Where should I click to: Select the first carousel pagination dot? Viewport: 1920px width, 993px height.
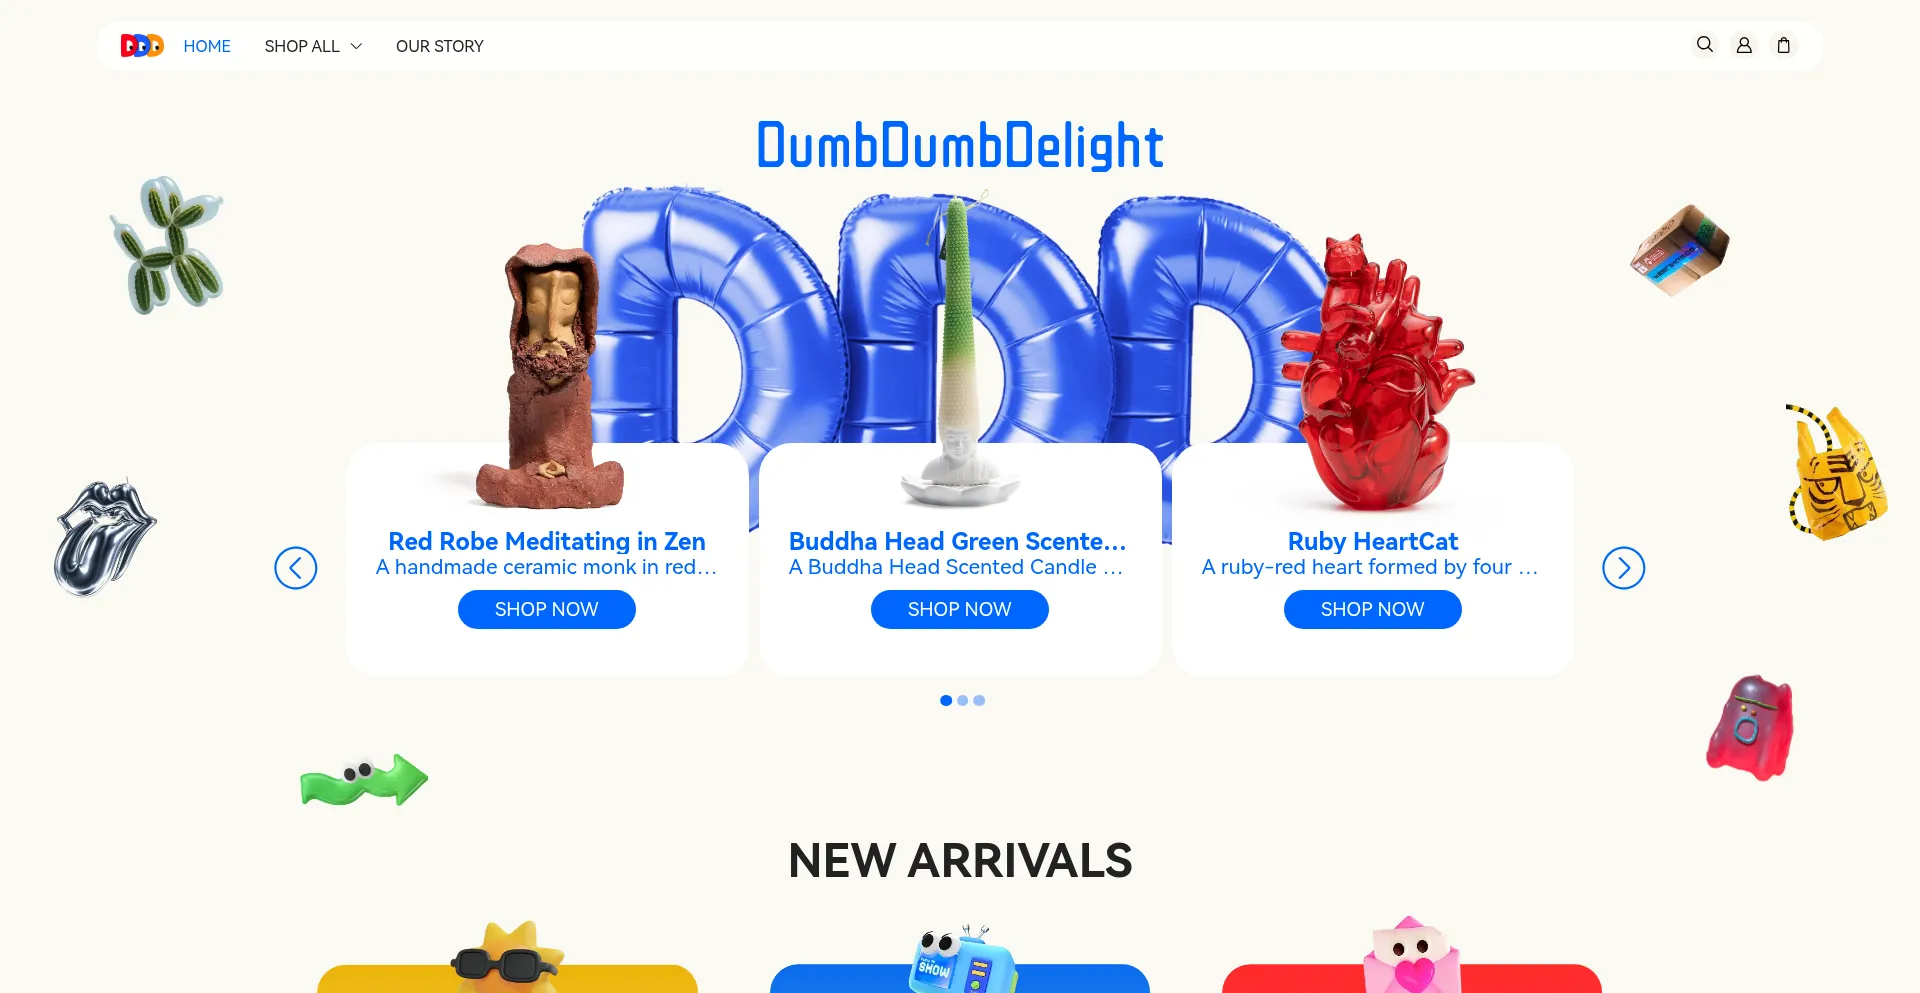[x=946, y=701]
